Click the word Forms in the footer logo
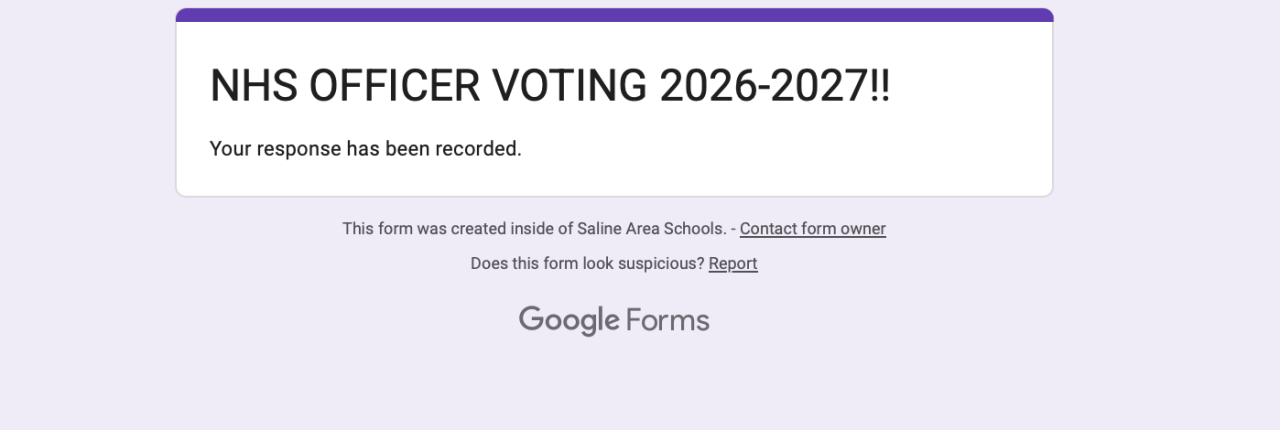The width and height of the screenshot is (1280, 430). pyautogui.click(x=668, y=320)
